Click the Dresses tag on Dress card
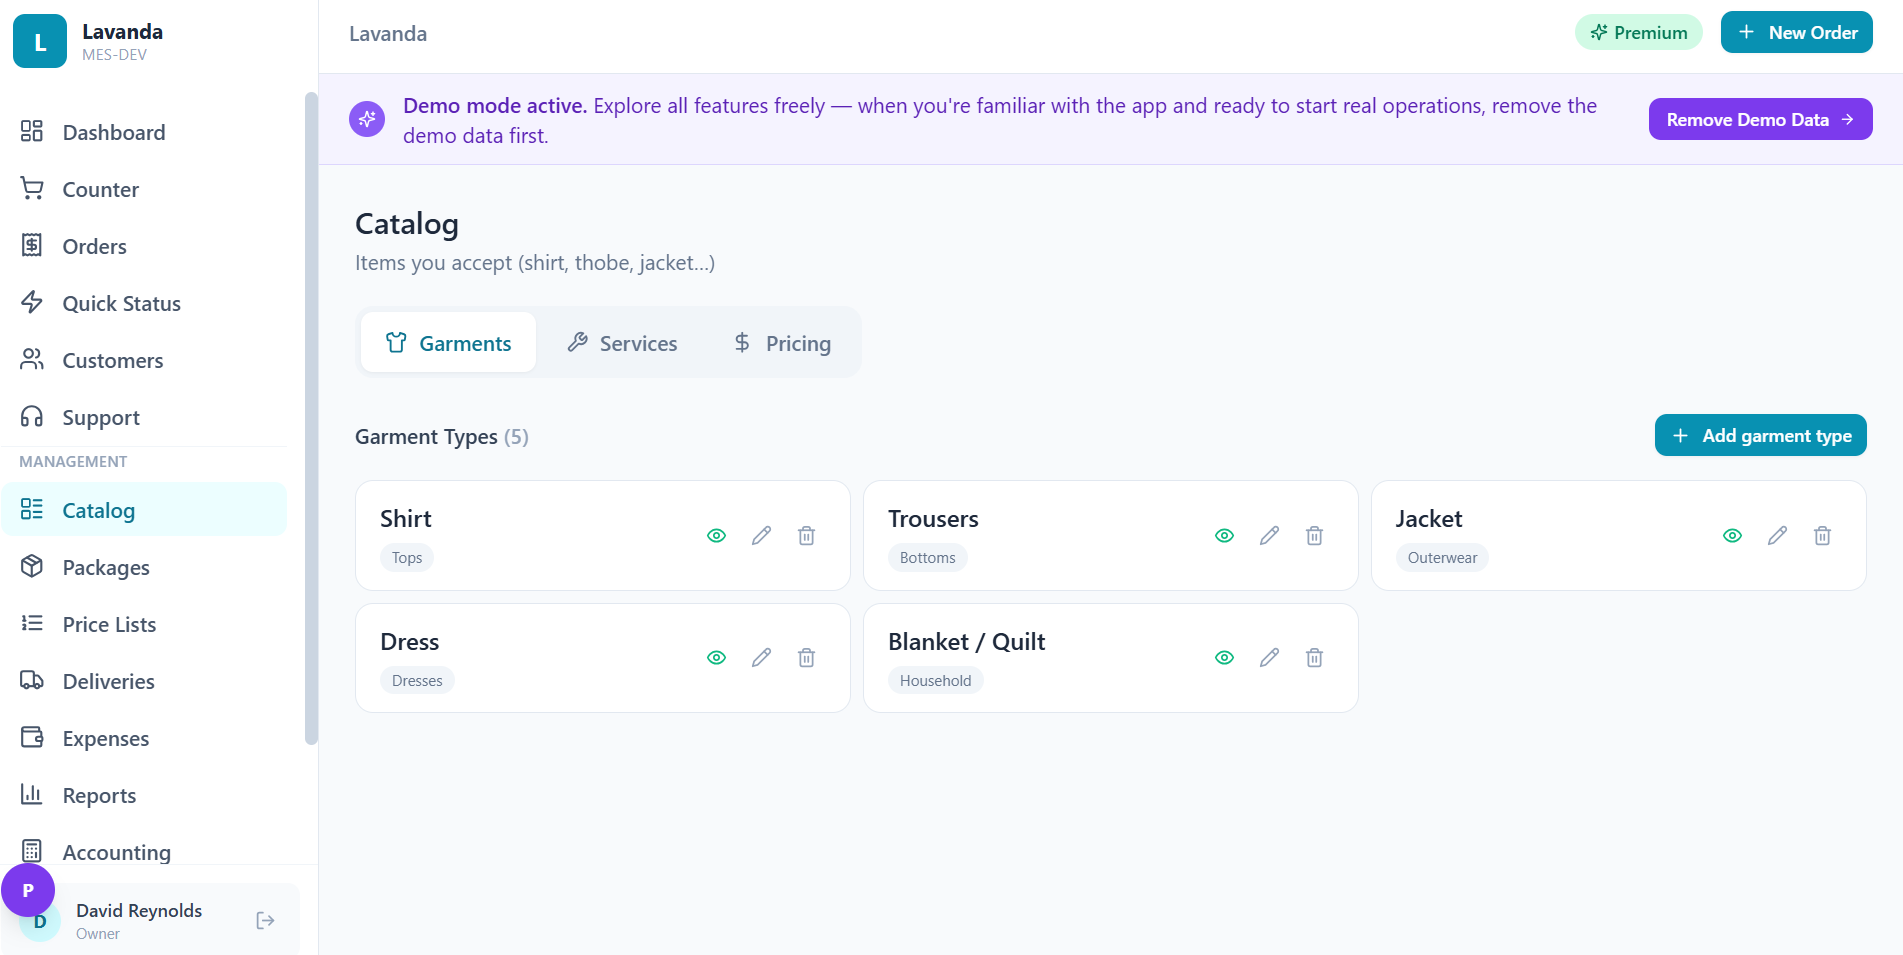Screen dimensions: 1903x955 [x=417, y=680]
